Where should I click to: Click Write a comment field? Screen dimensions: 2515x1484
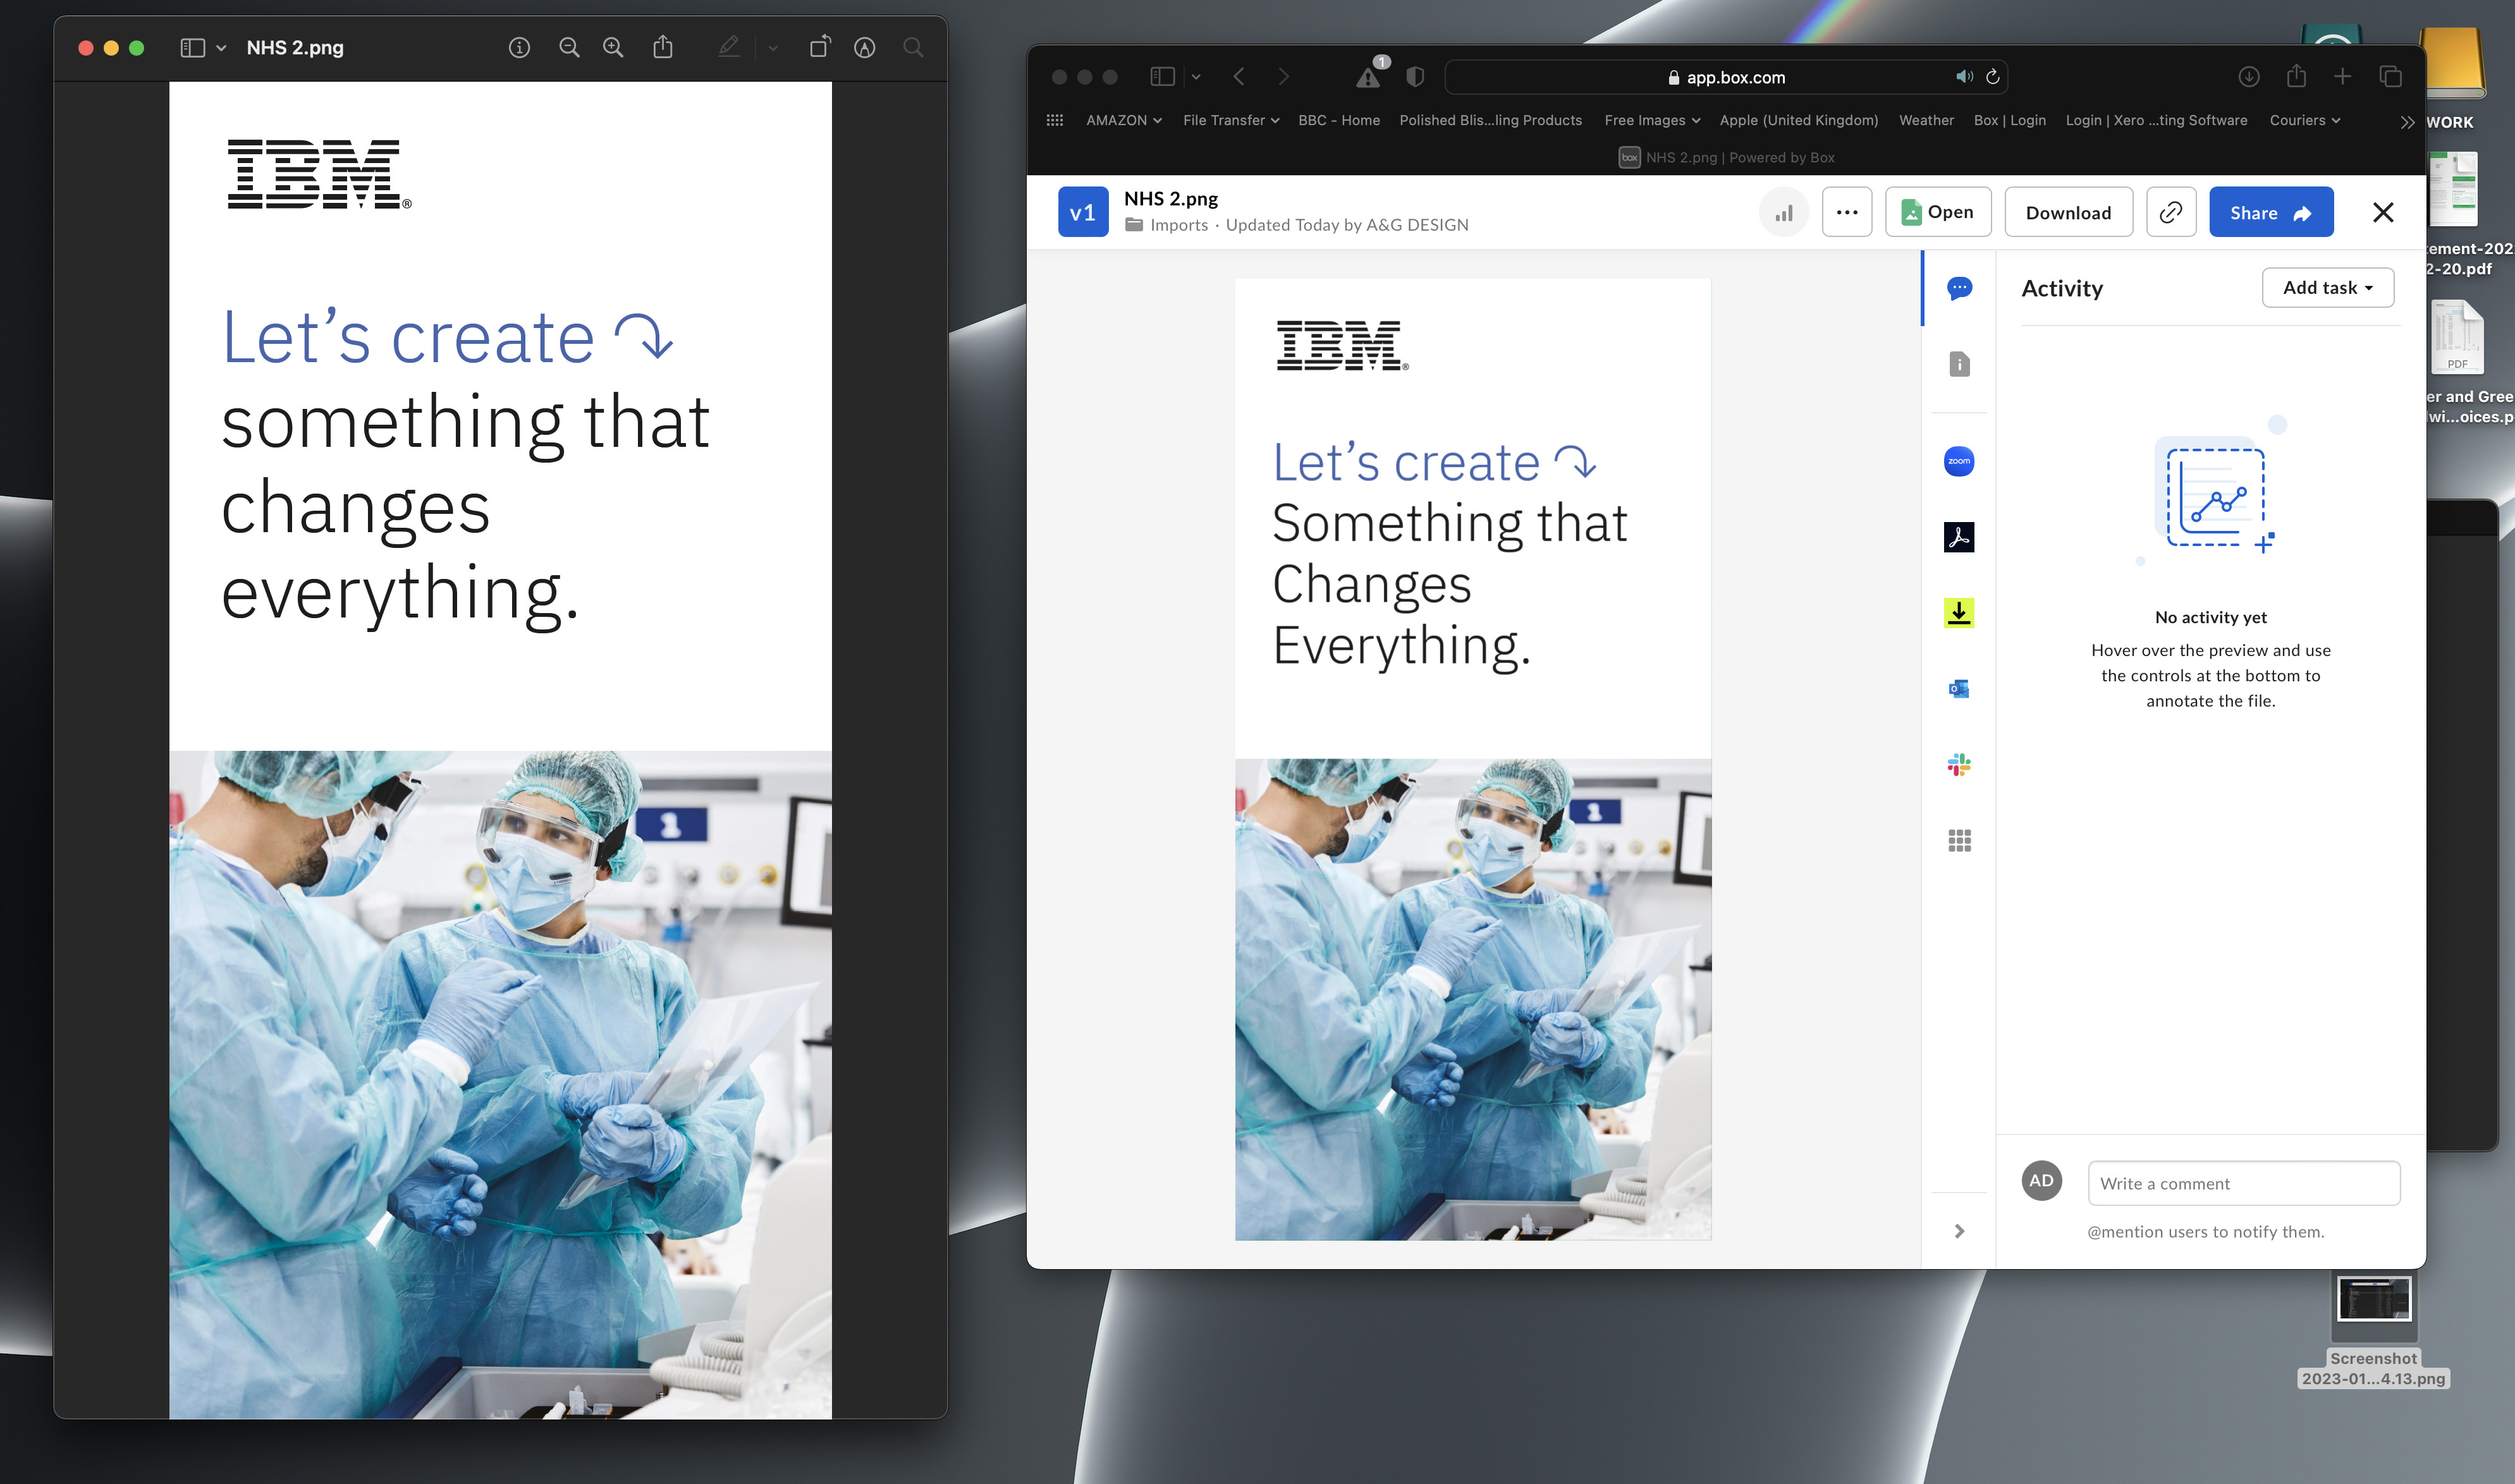click(x=2244, y=1183)
